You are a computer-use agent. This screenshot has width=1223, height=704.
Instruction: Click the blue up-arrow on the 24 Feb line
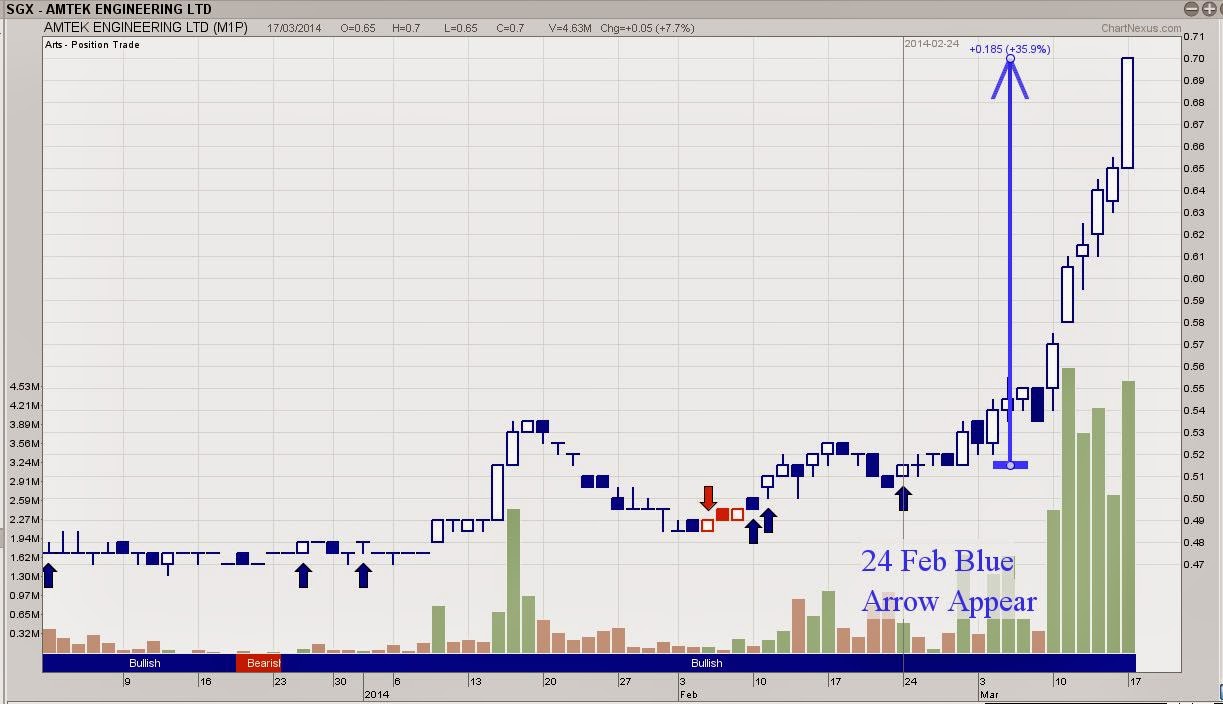click(903, 498)
